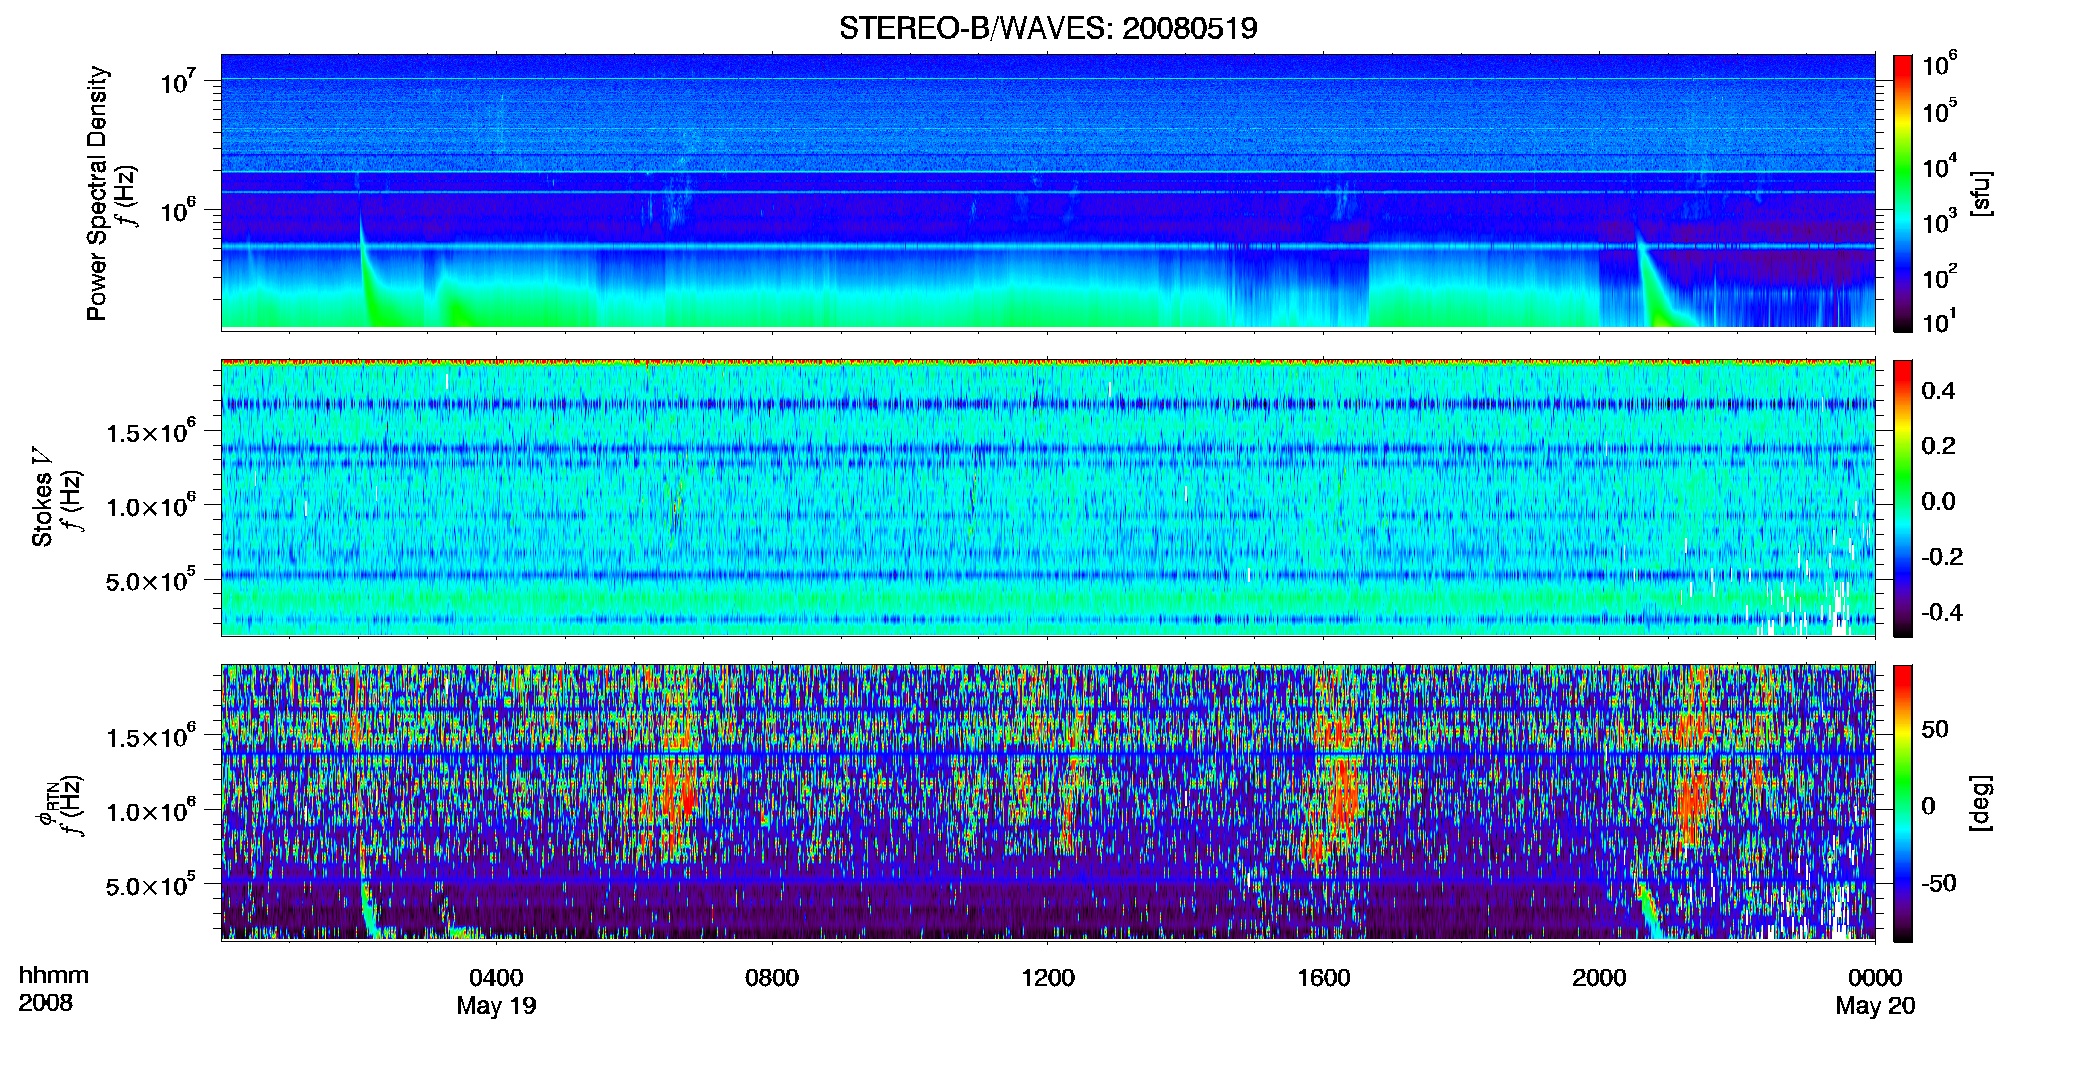This screenshot has height=1080, width=2096.
Task: Click the 10^5 colorbar label
Action: [x=1939, y=110]
